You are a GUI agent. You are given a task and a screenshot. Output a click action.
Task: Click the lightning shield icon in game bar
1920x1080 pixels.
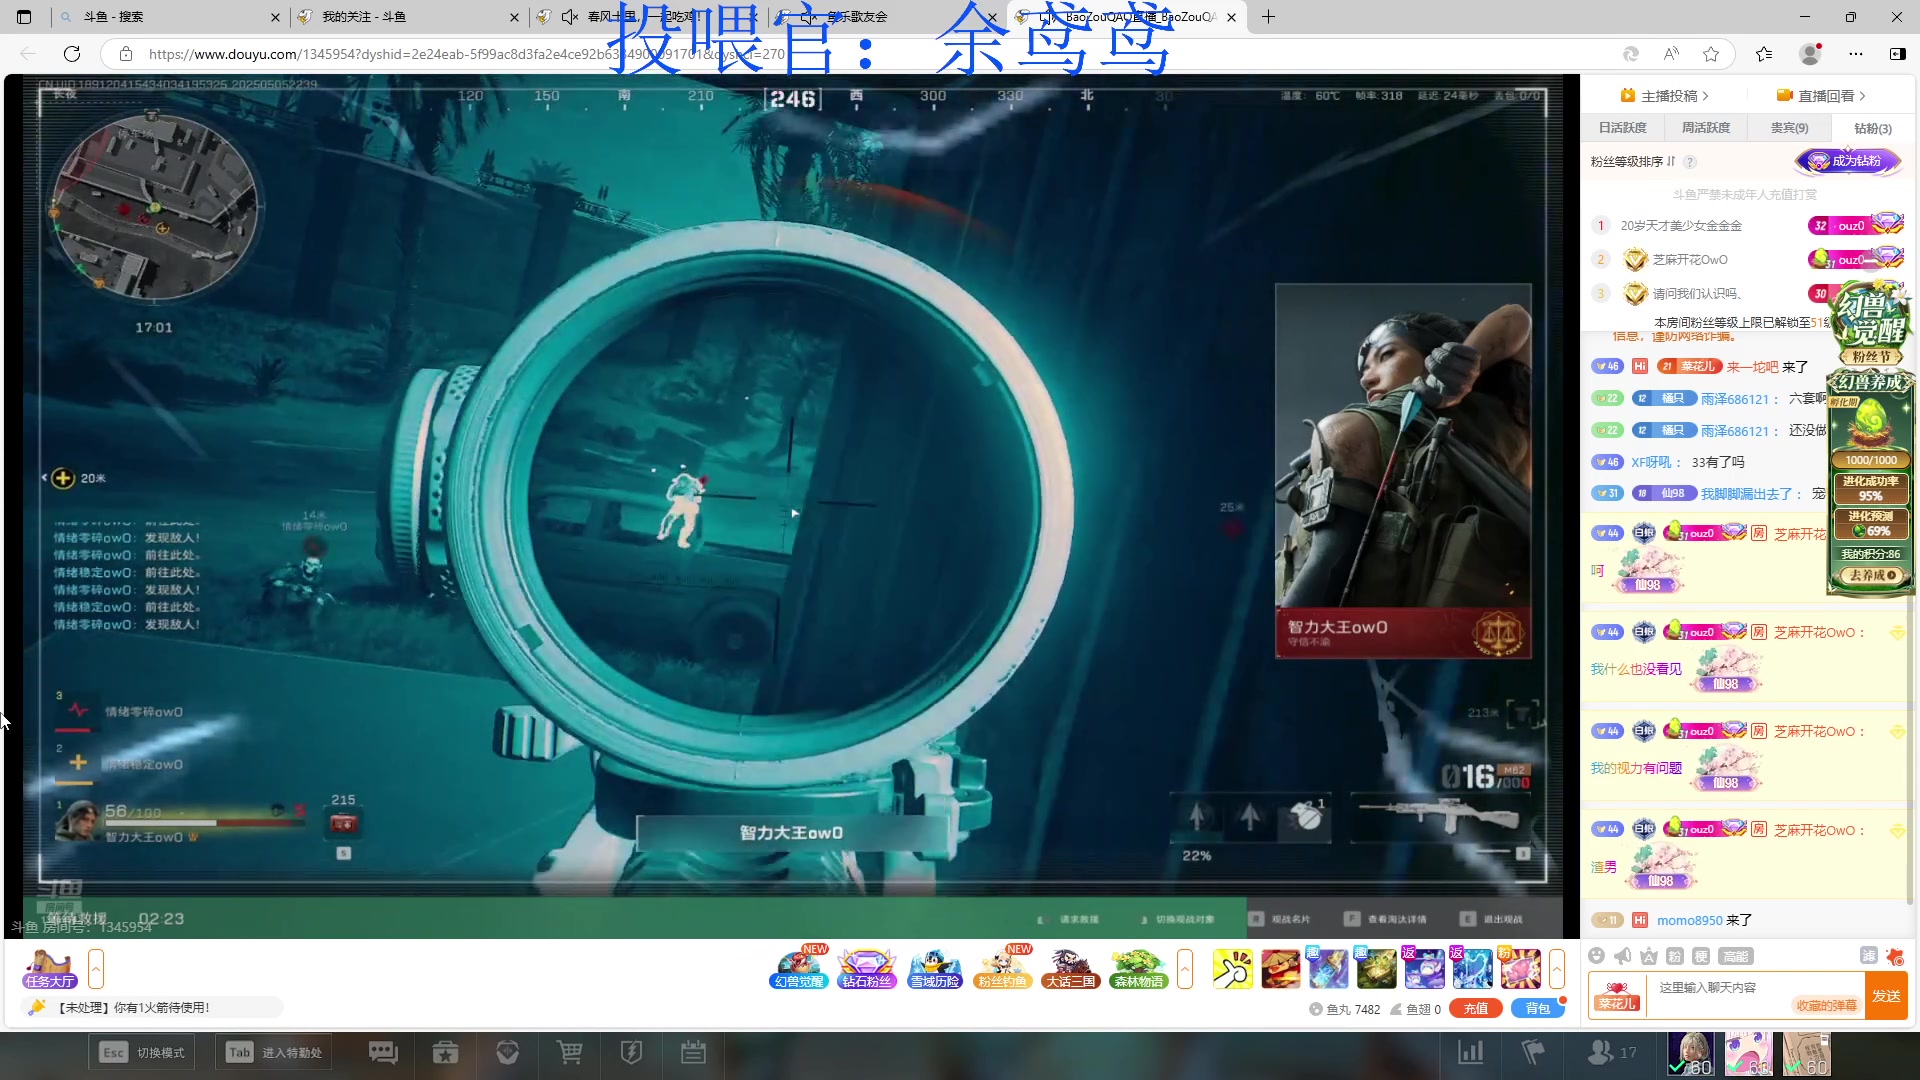[x=631, y=1052]
